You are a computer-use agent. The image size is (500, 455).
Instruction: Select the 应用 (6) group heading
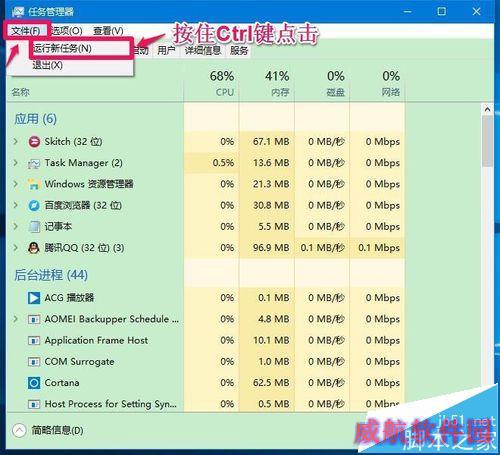pyautogui.click(x=35, y=119)
